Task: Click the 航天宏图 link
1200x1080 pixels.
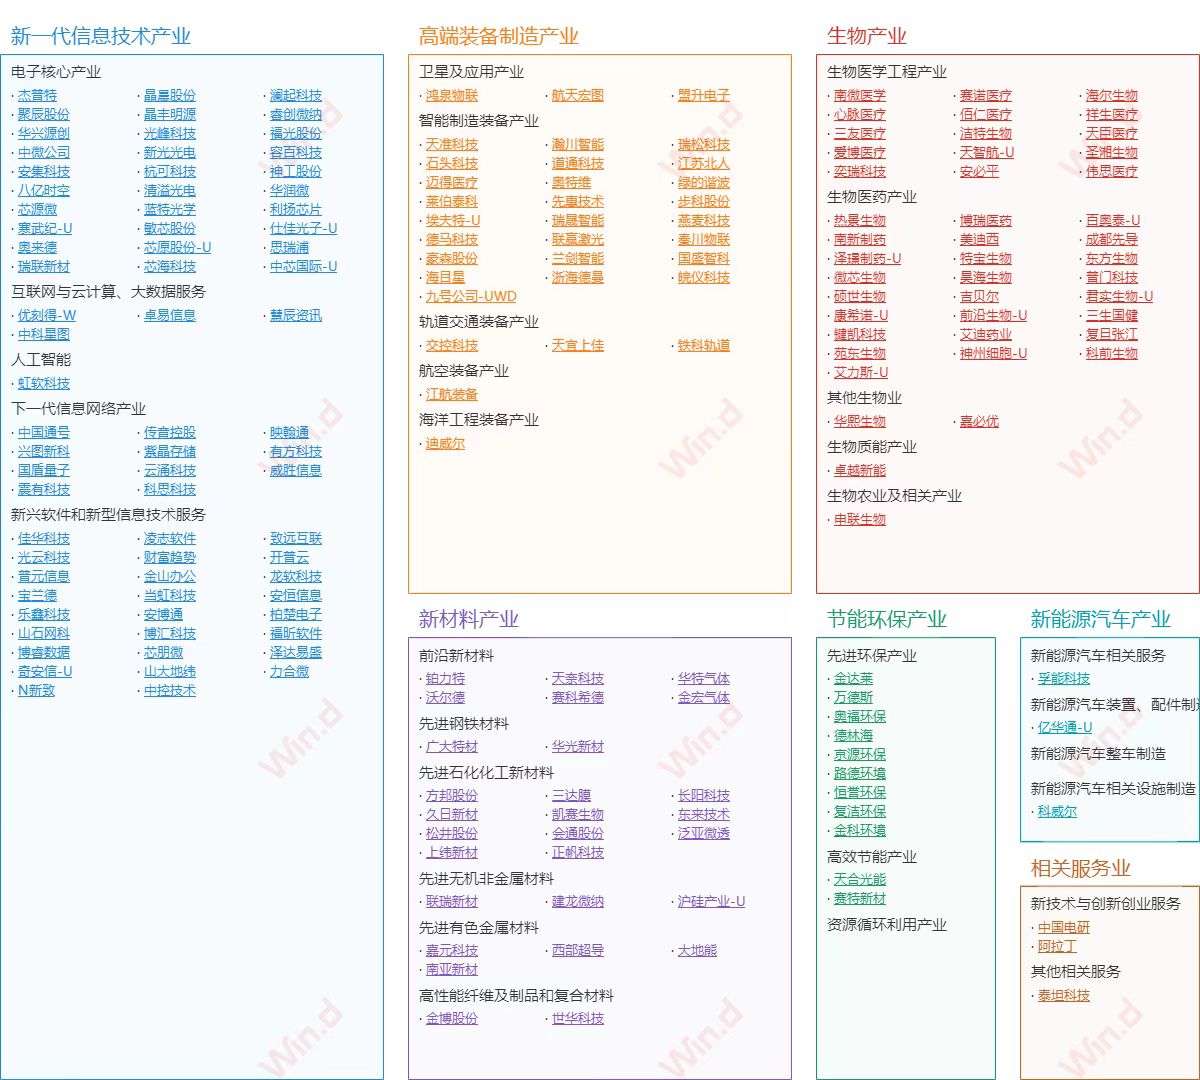Action: coord(578,96)
